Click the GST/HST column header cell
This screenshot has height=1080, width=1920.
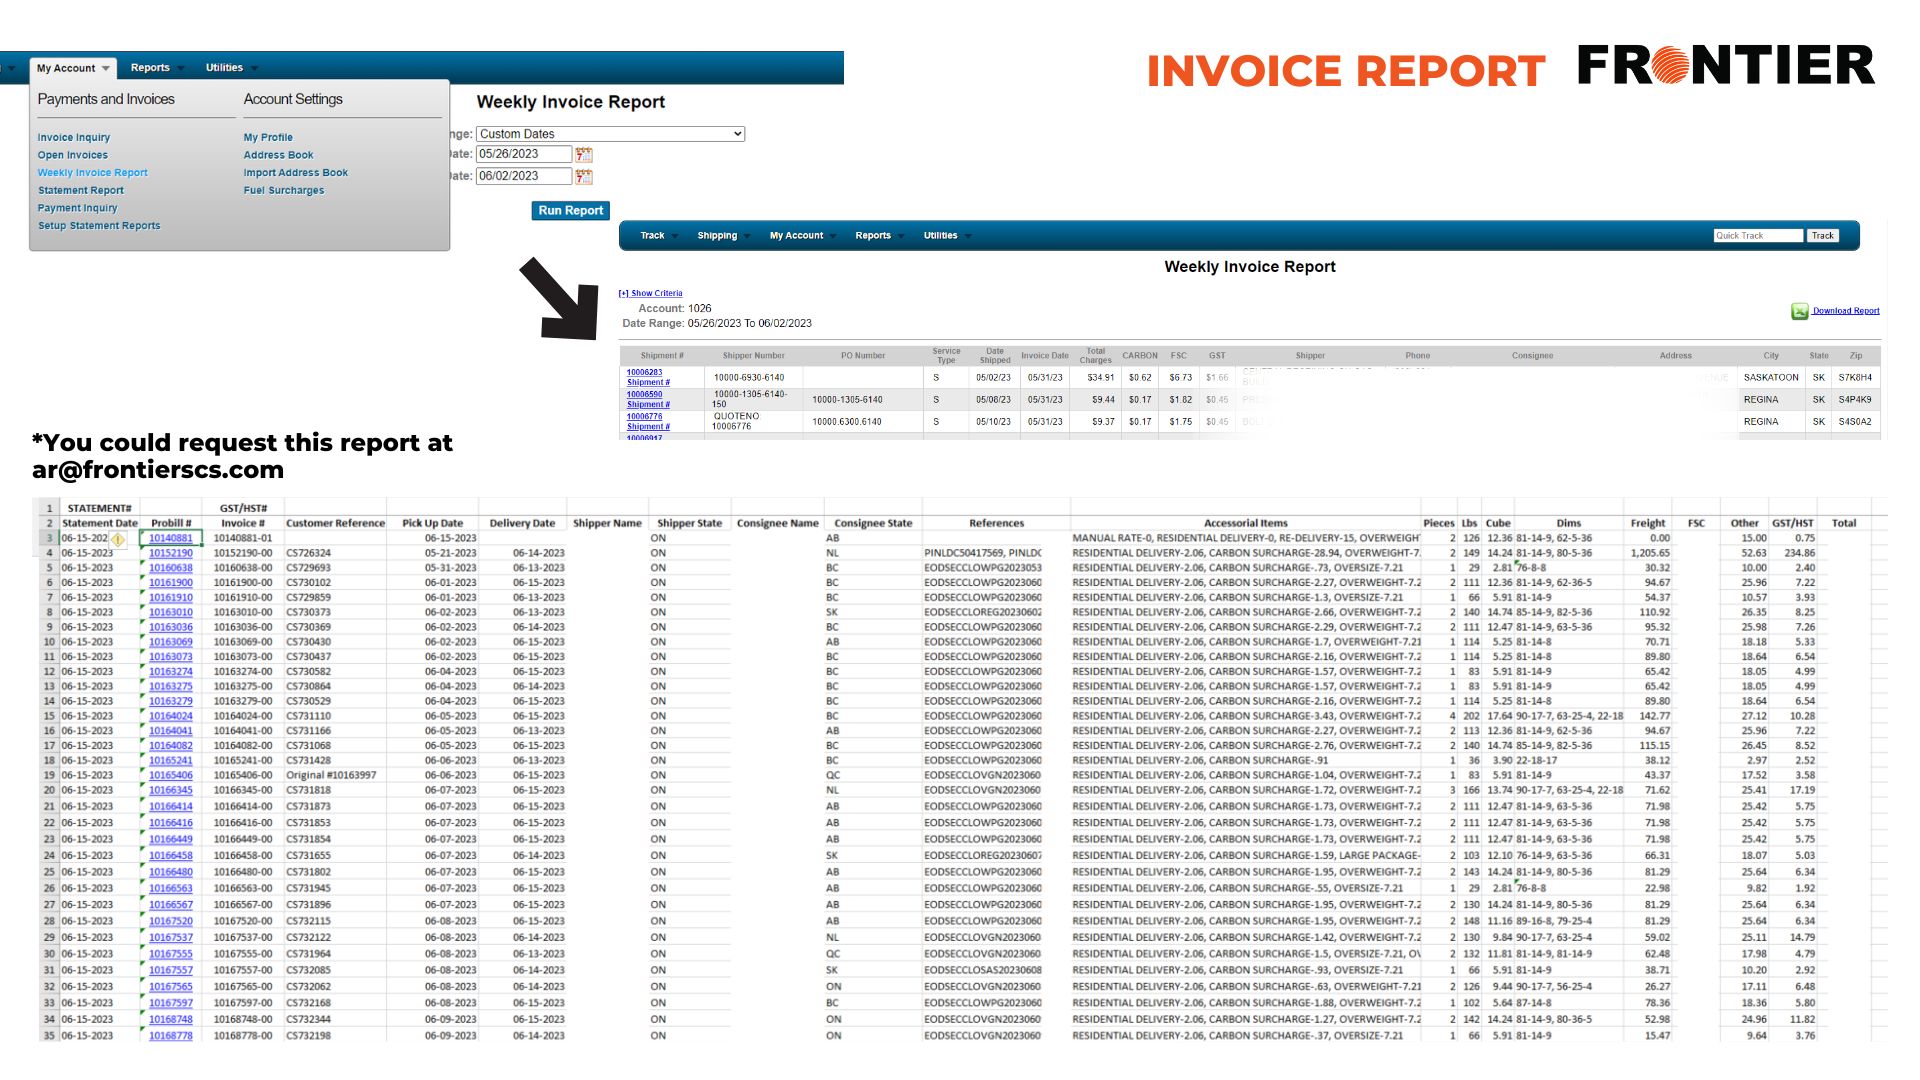click(1793, 524)
